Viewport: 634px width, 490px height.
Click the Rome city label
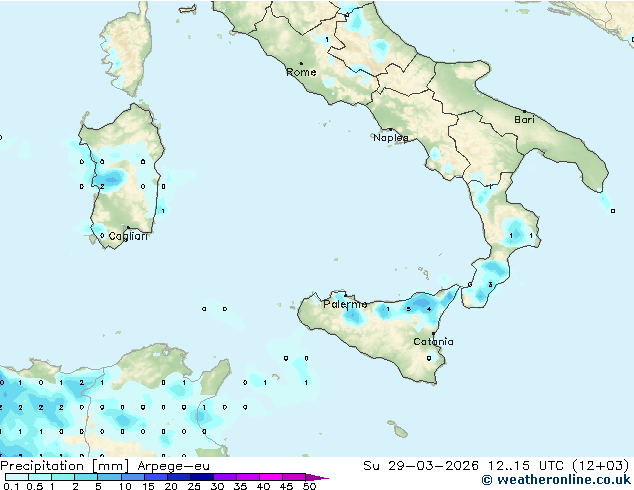pos(301,72)
